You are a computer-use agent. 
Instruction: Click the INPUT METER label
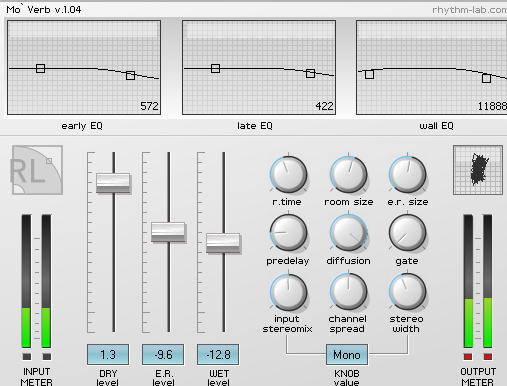point(36,377)
